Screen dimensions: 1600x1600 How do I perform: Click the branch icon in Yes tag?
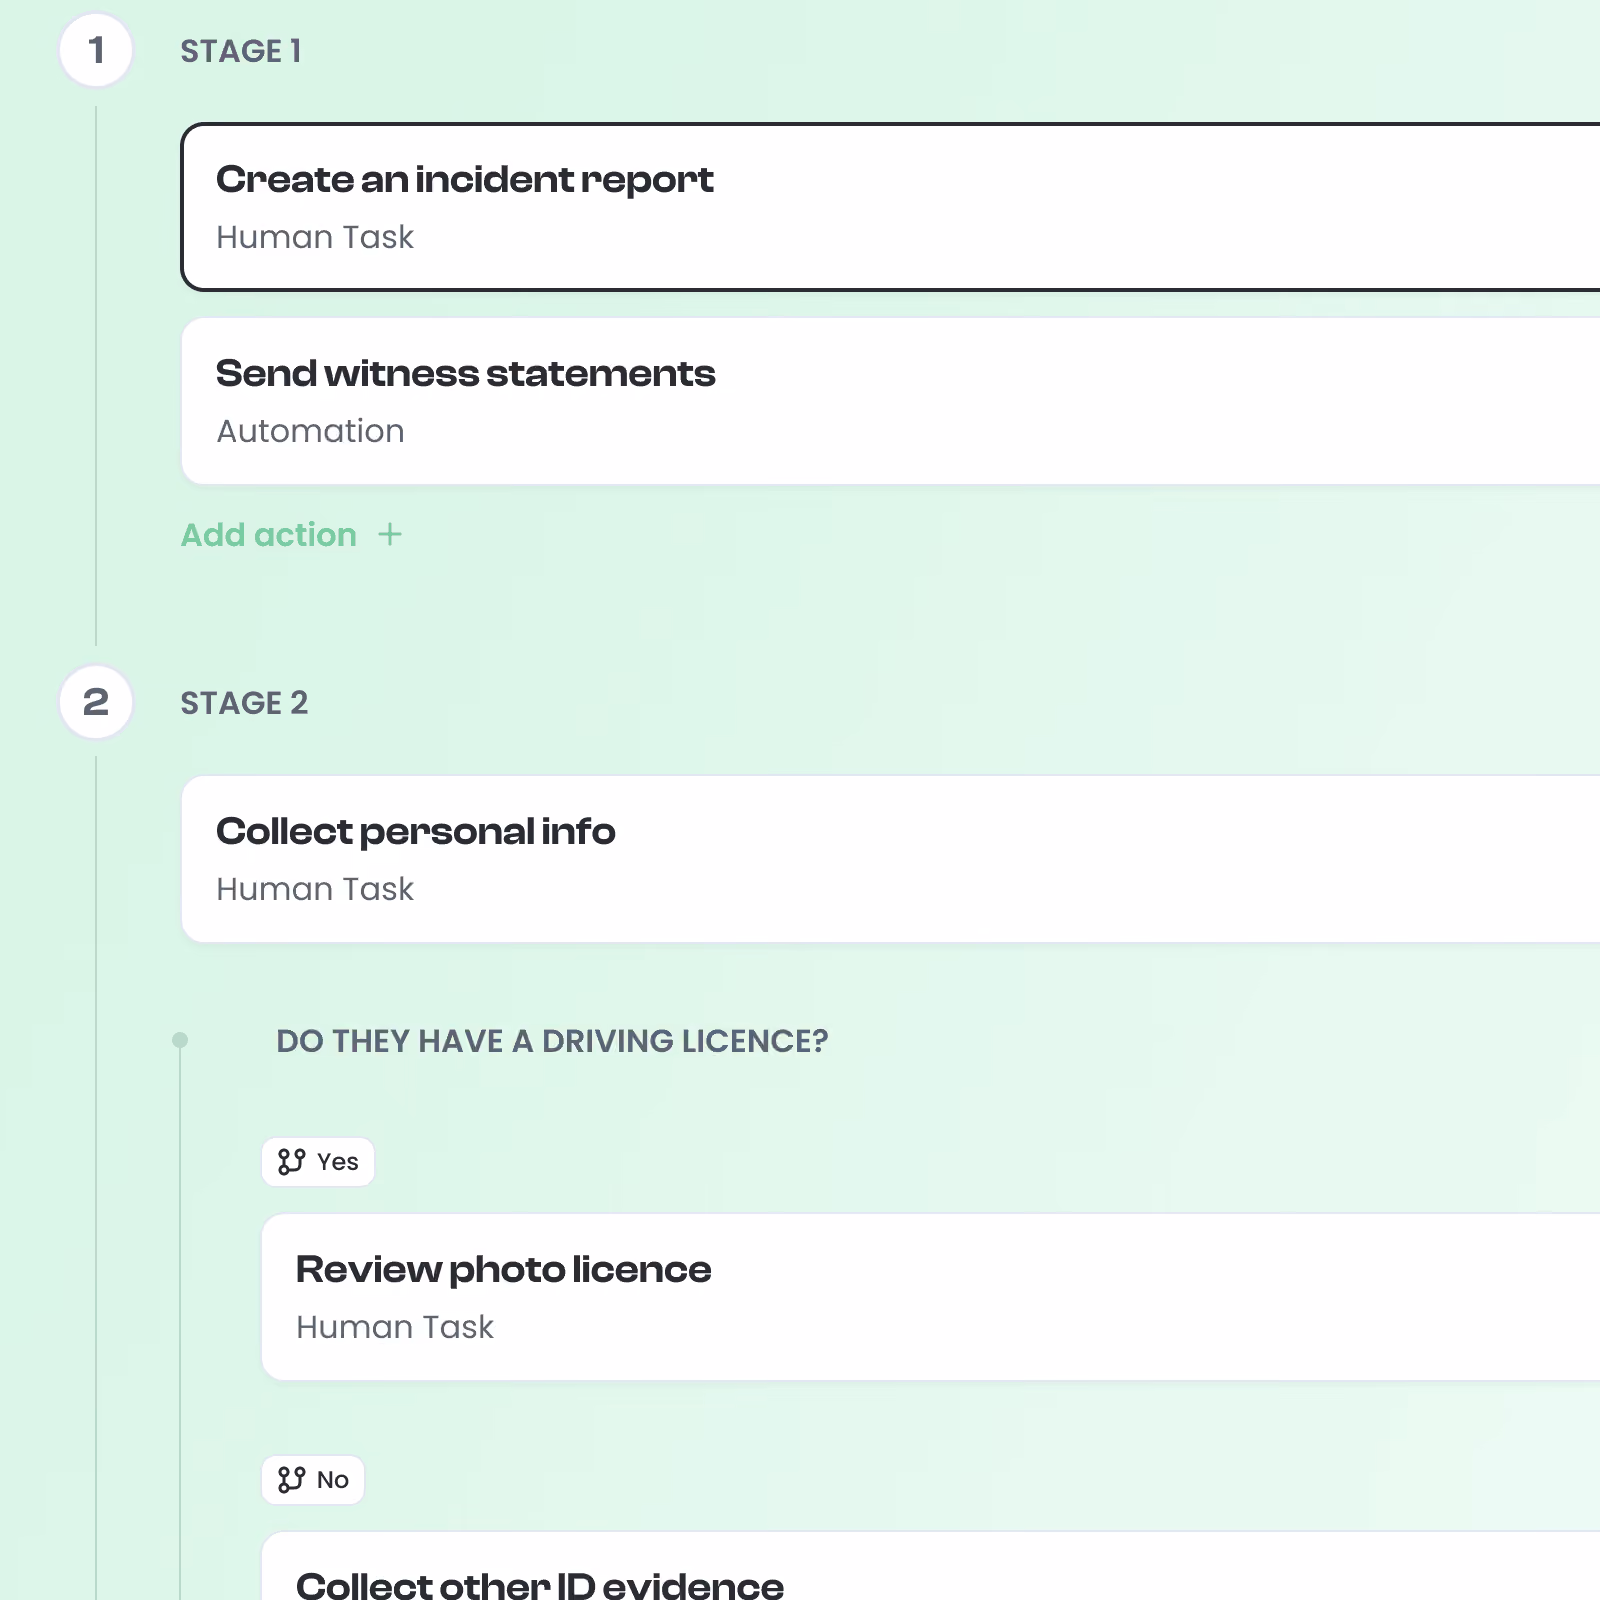tap(291, 1162)
